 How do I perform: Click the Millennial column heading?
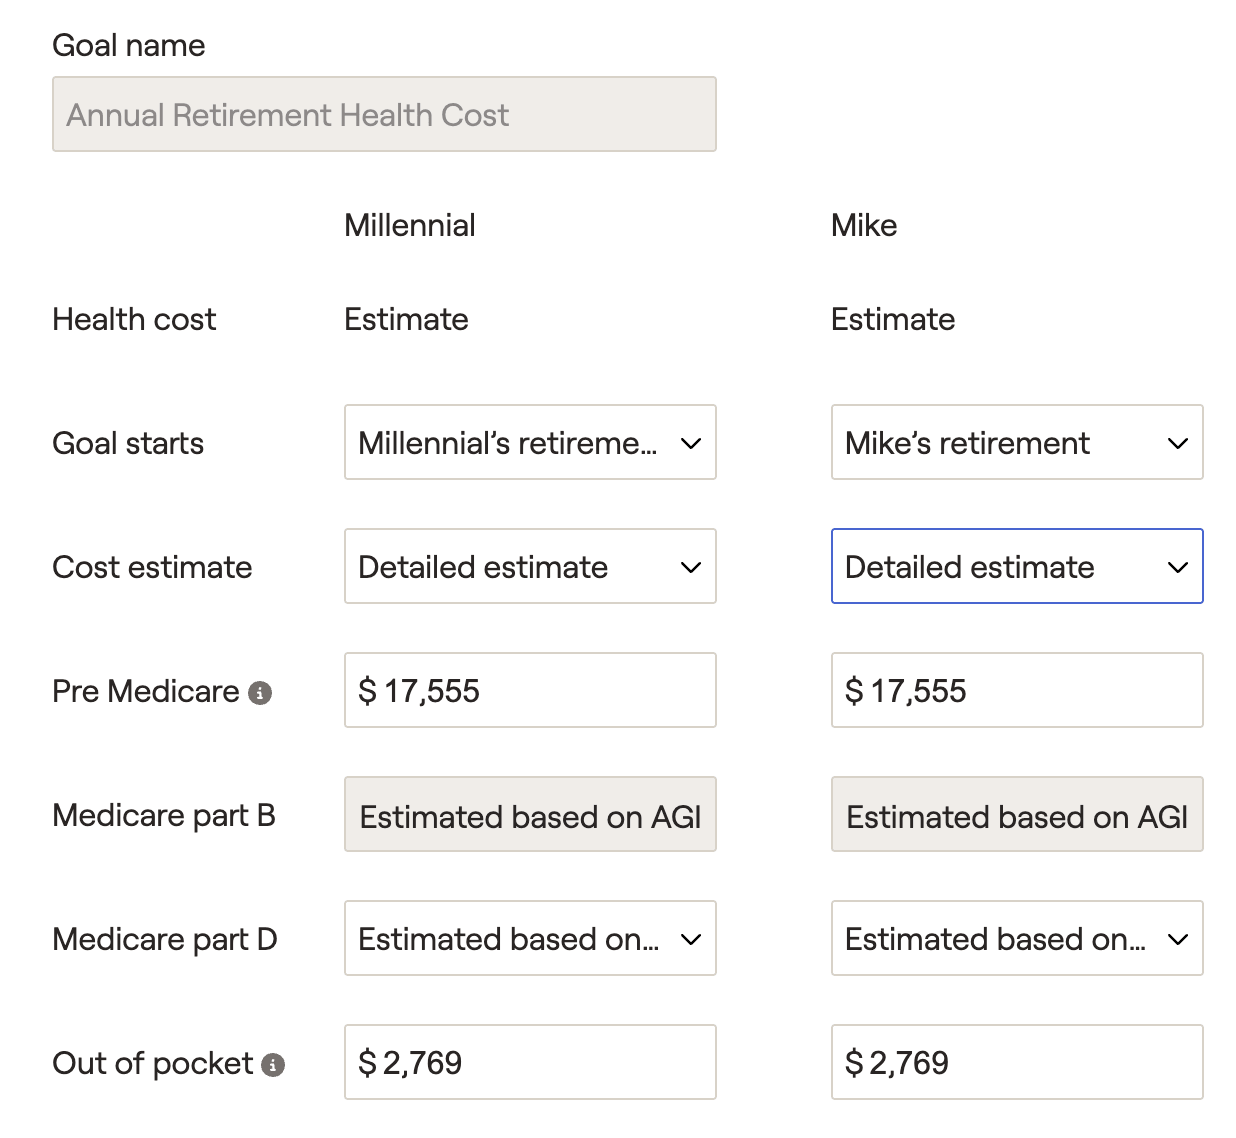409,225
